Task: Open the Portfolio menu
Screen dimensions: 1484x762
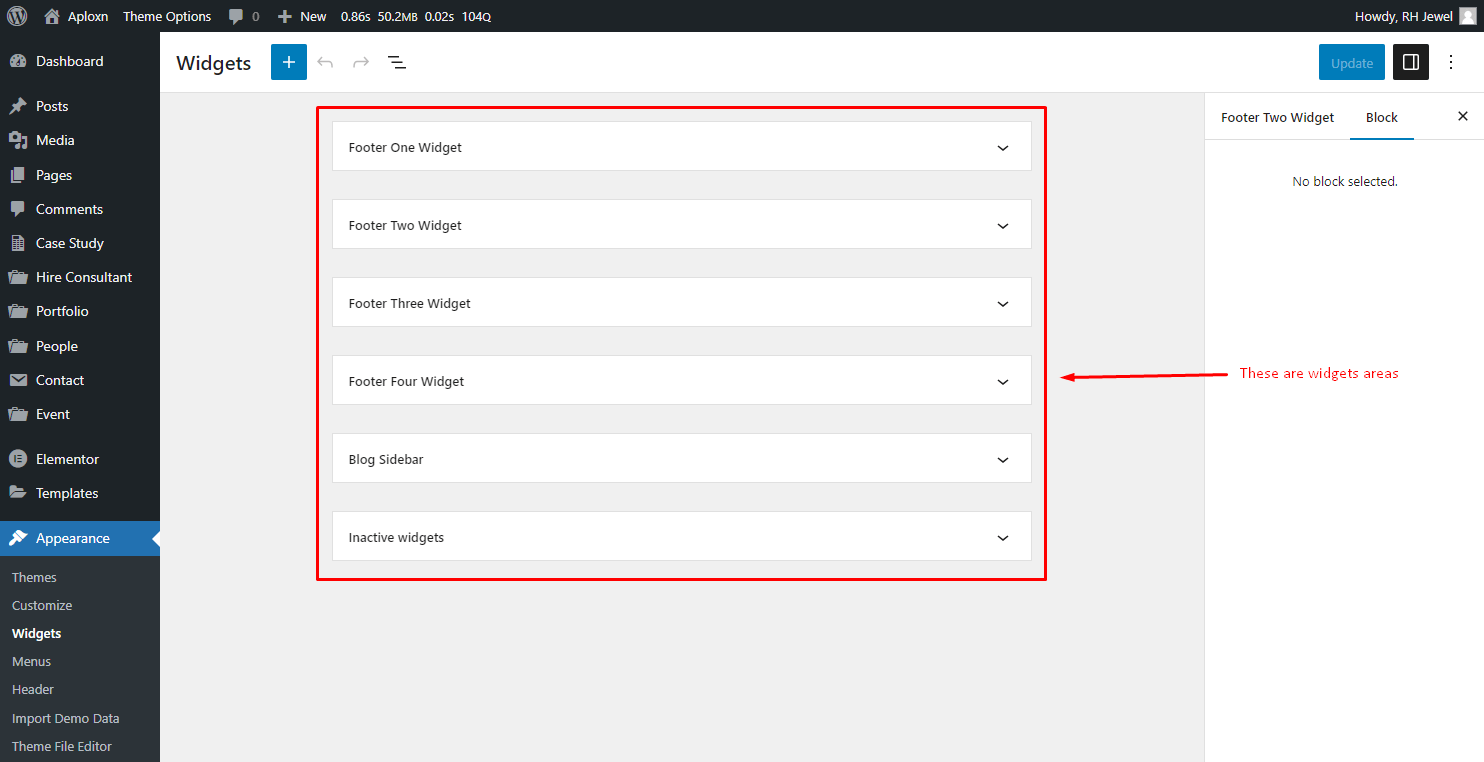Action: coord(80,311)
